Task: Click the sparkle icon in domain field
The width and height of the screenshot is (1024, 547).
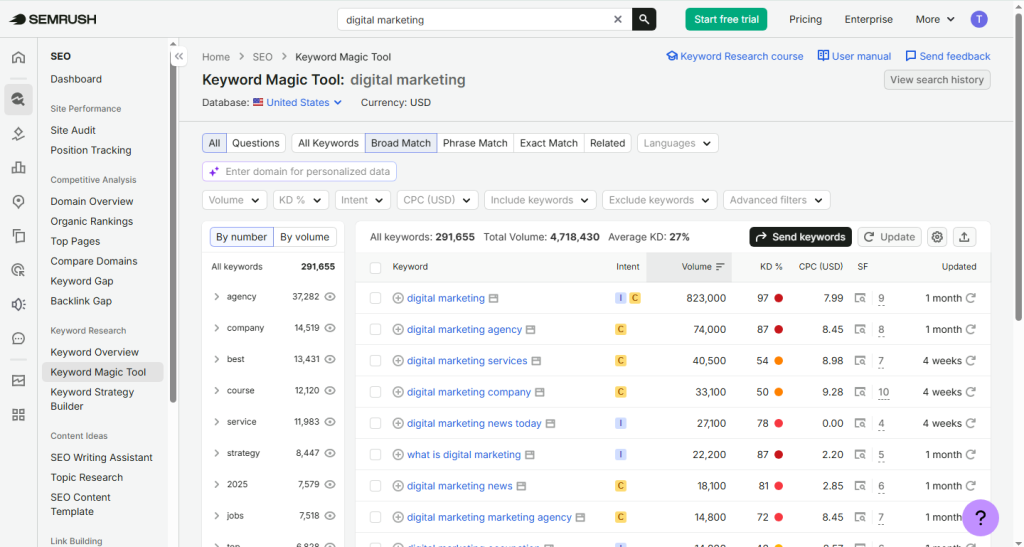Action: pyautogui.click(x=214, y=172)
